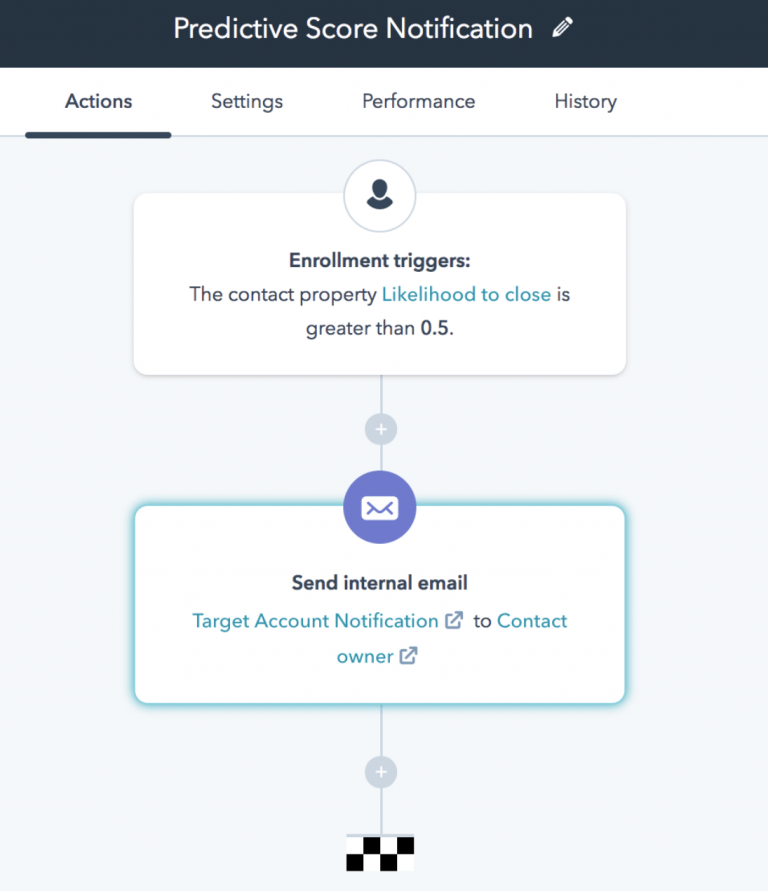The height and width of the screenshot is (891, 768).
Task: Click the checkered flag workflow end icon
Action: pyautogui.click(x=381, y=852)
